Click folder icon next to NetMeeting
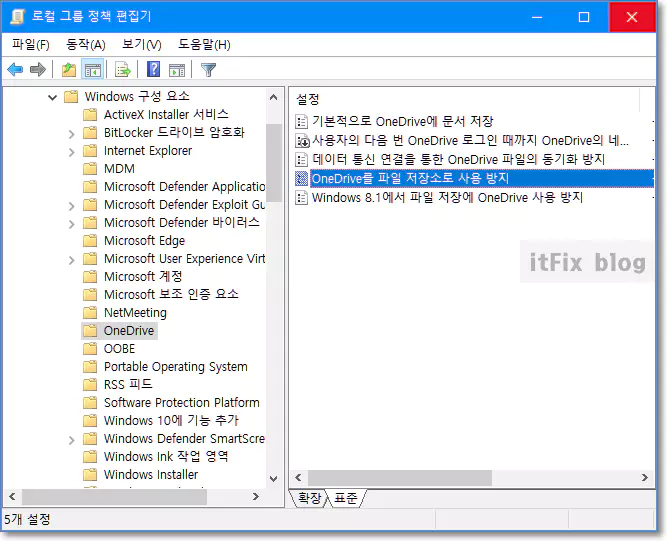This screenshot has width=667, height=541. pyautogui.click(x=90, y=313)
